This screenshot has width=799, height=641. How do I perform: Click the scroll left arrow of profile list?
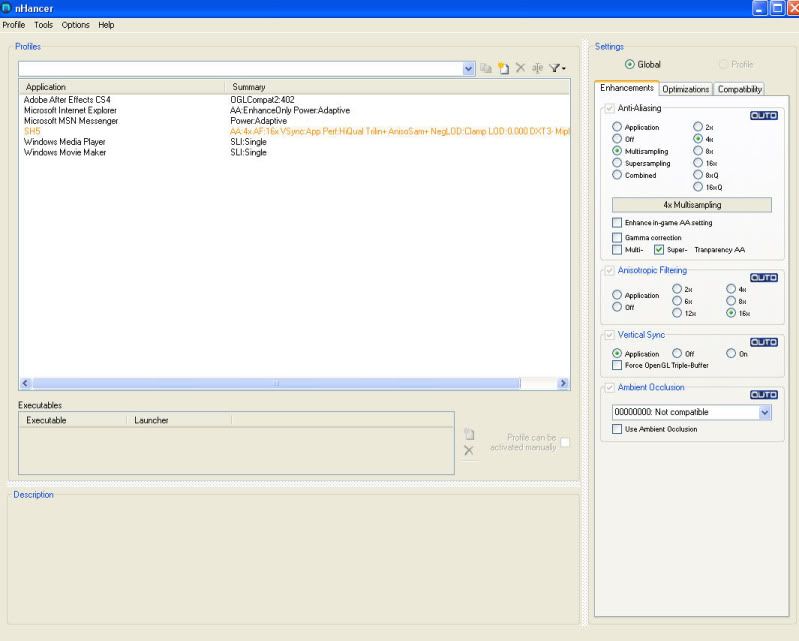[x=25, y=383]
